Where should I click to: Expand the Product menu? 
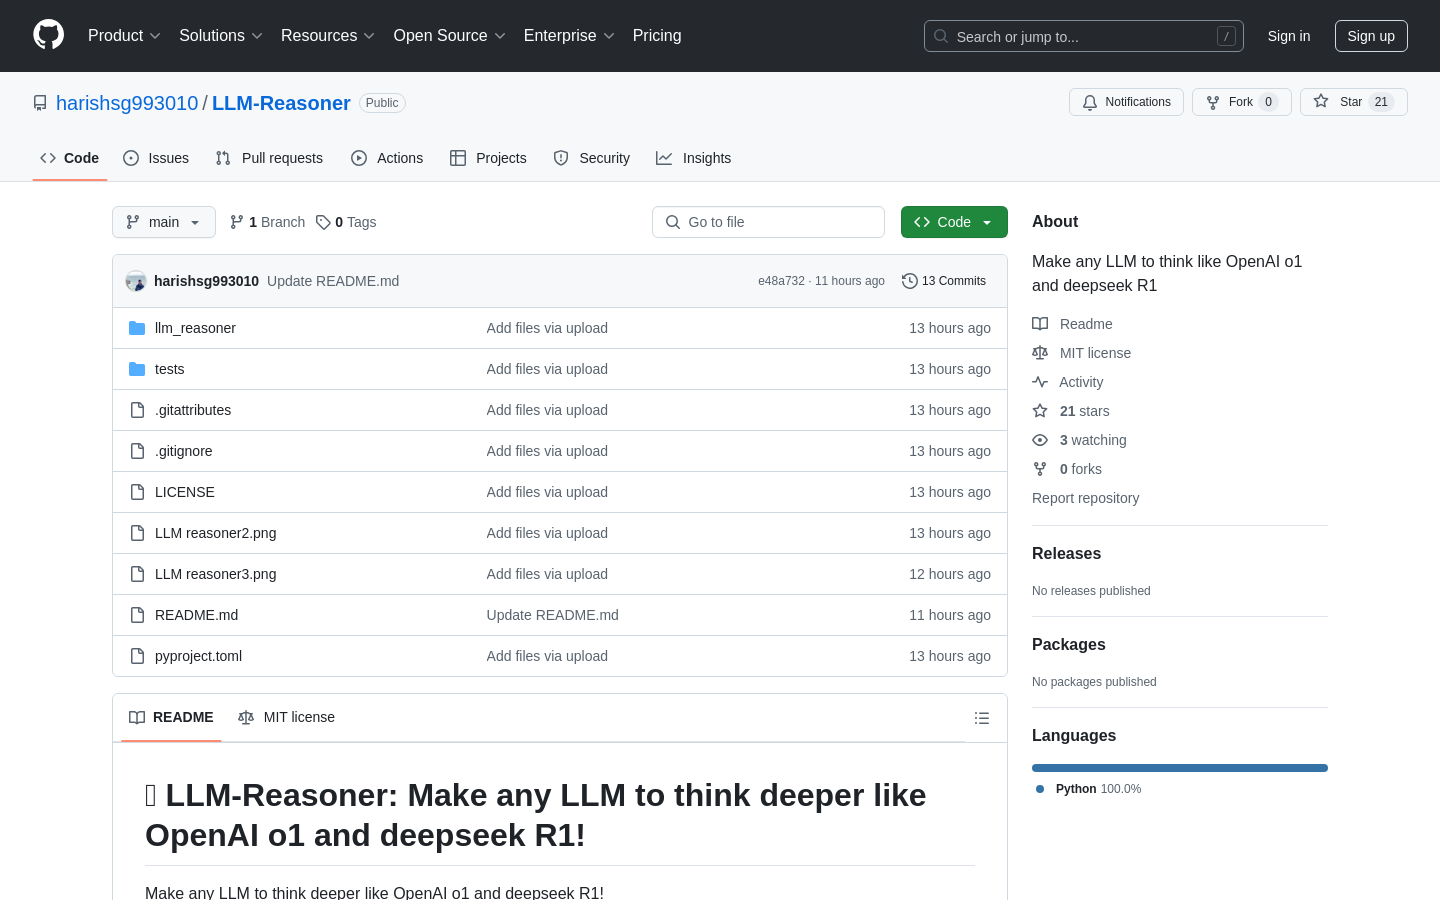(124, 36)
